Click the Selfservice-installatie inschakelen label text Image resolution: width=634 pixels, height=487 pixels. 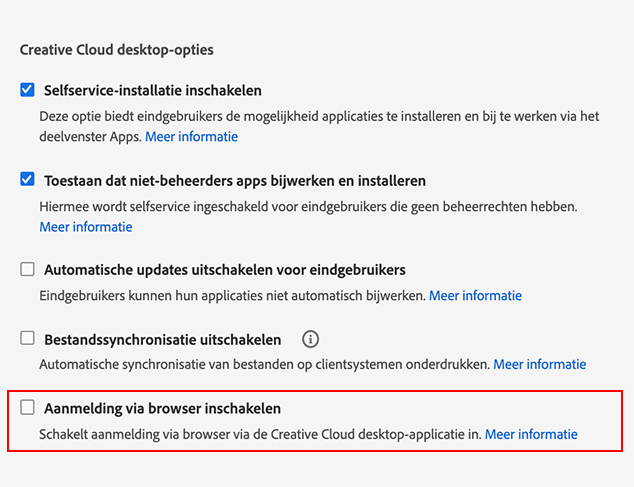[153, 90]
